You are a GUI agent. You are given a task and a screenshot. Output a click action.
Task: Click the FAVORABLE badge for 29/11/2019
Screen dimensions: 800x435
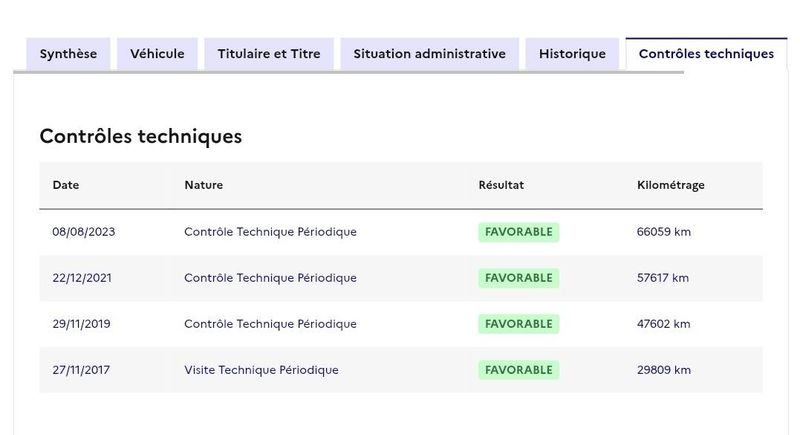pyautogui.click(x=518, y=324)
